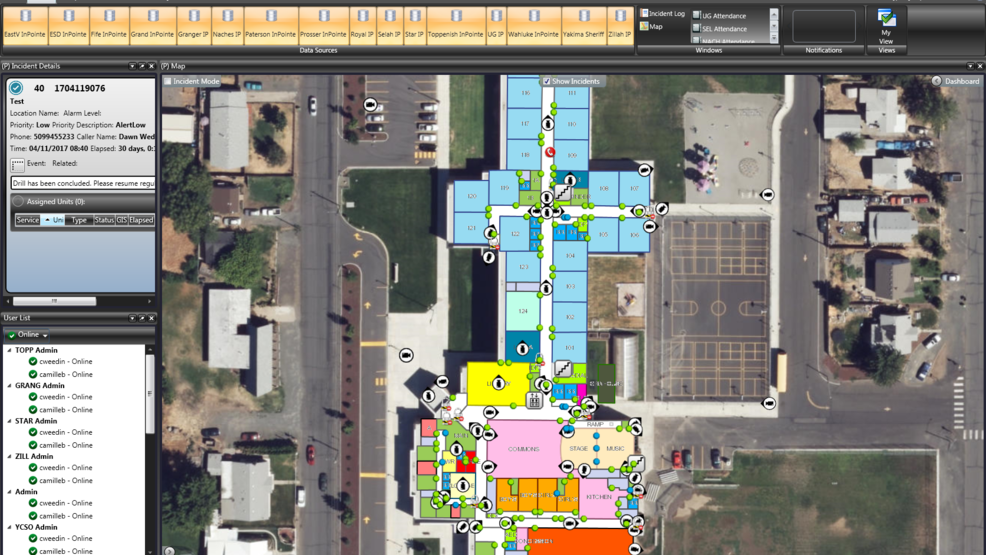Click the person marker in yellow library room
This screenshot has width=986, height=555.
click(x=499, y=382)
